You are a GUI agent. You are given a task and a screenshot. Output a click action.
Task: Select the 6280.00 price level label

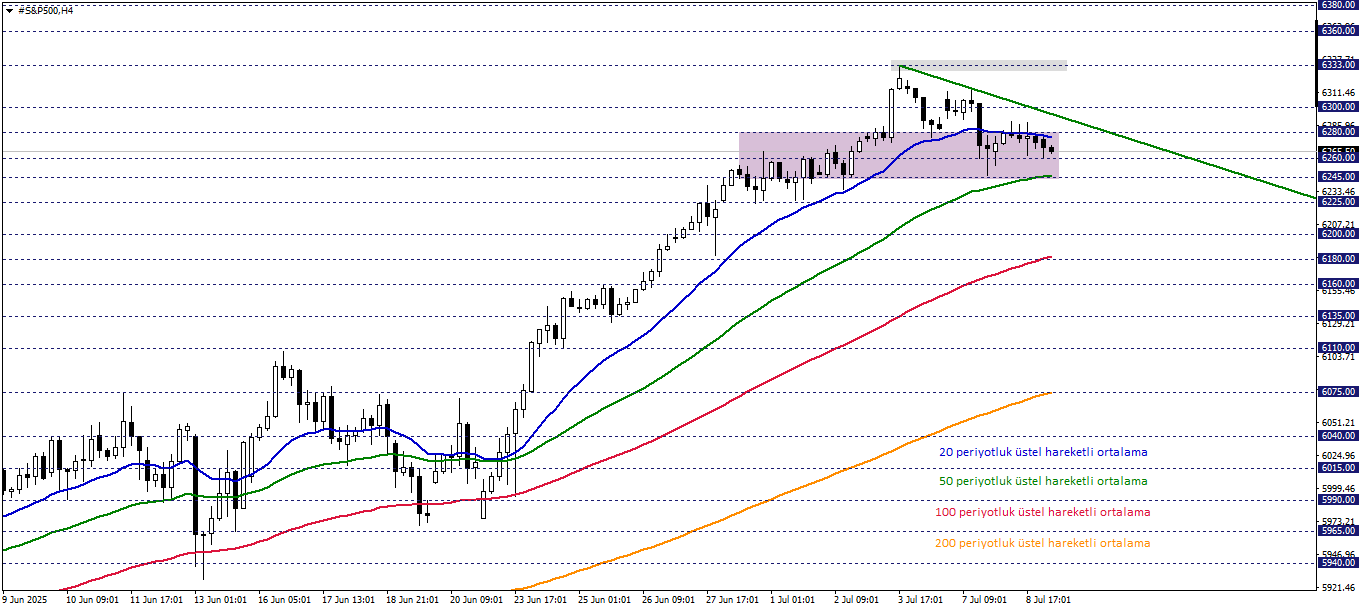pos(1338,131)
